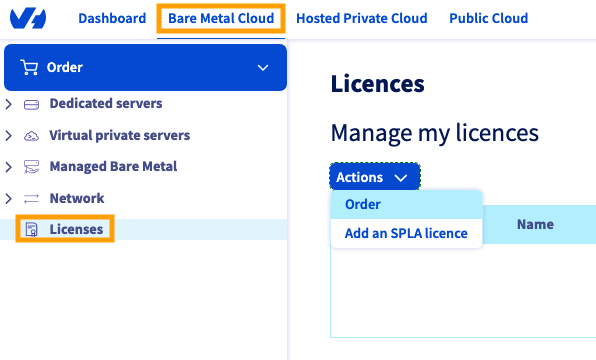
Task: Open Virtual private servers in the sidebar
Action: coord(119,135)
